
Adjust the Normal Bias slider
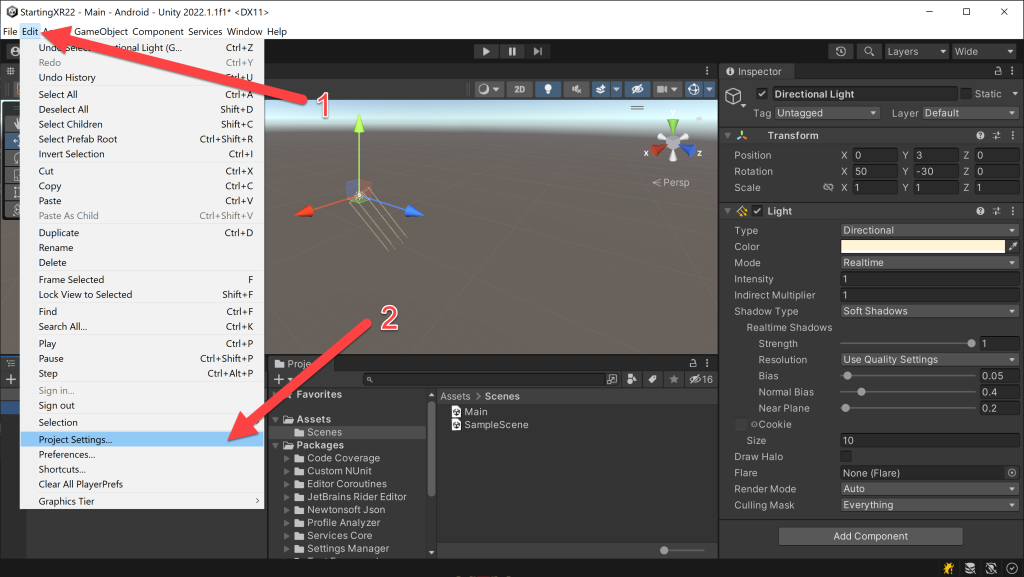908,392
